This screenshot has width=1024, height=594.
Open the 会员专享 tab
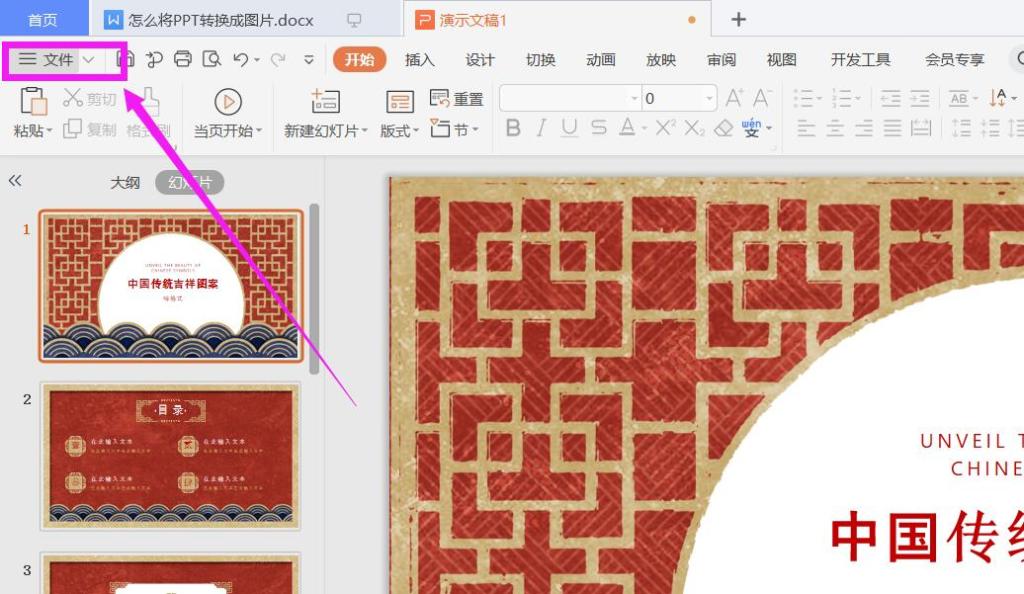(x=955, y=59)
